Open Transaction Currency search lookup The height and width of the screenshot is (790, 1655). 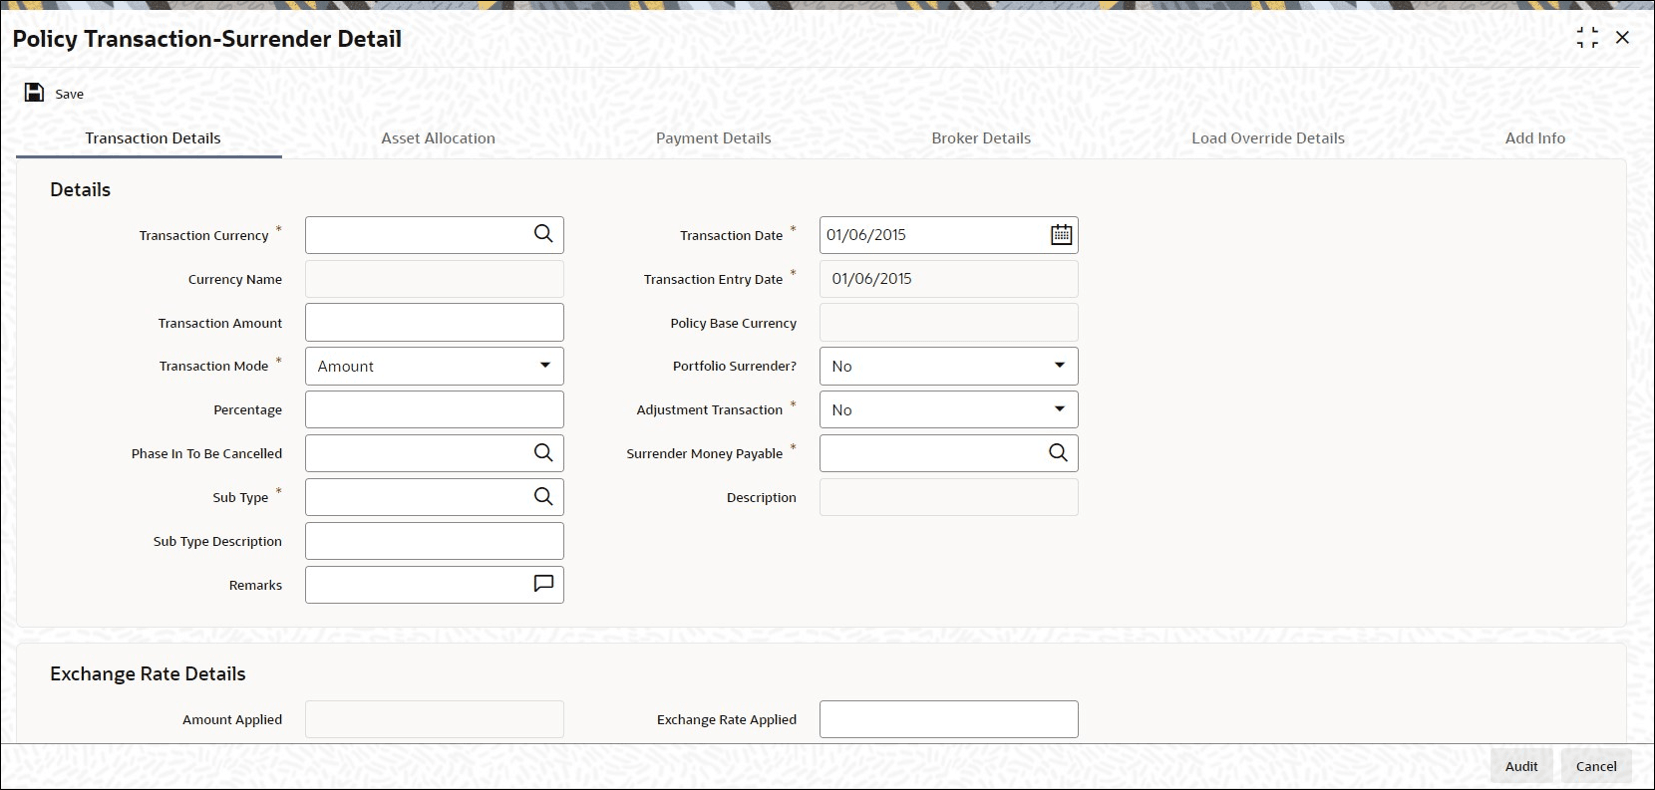543,234
